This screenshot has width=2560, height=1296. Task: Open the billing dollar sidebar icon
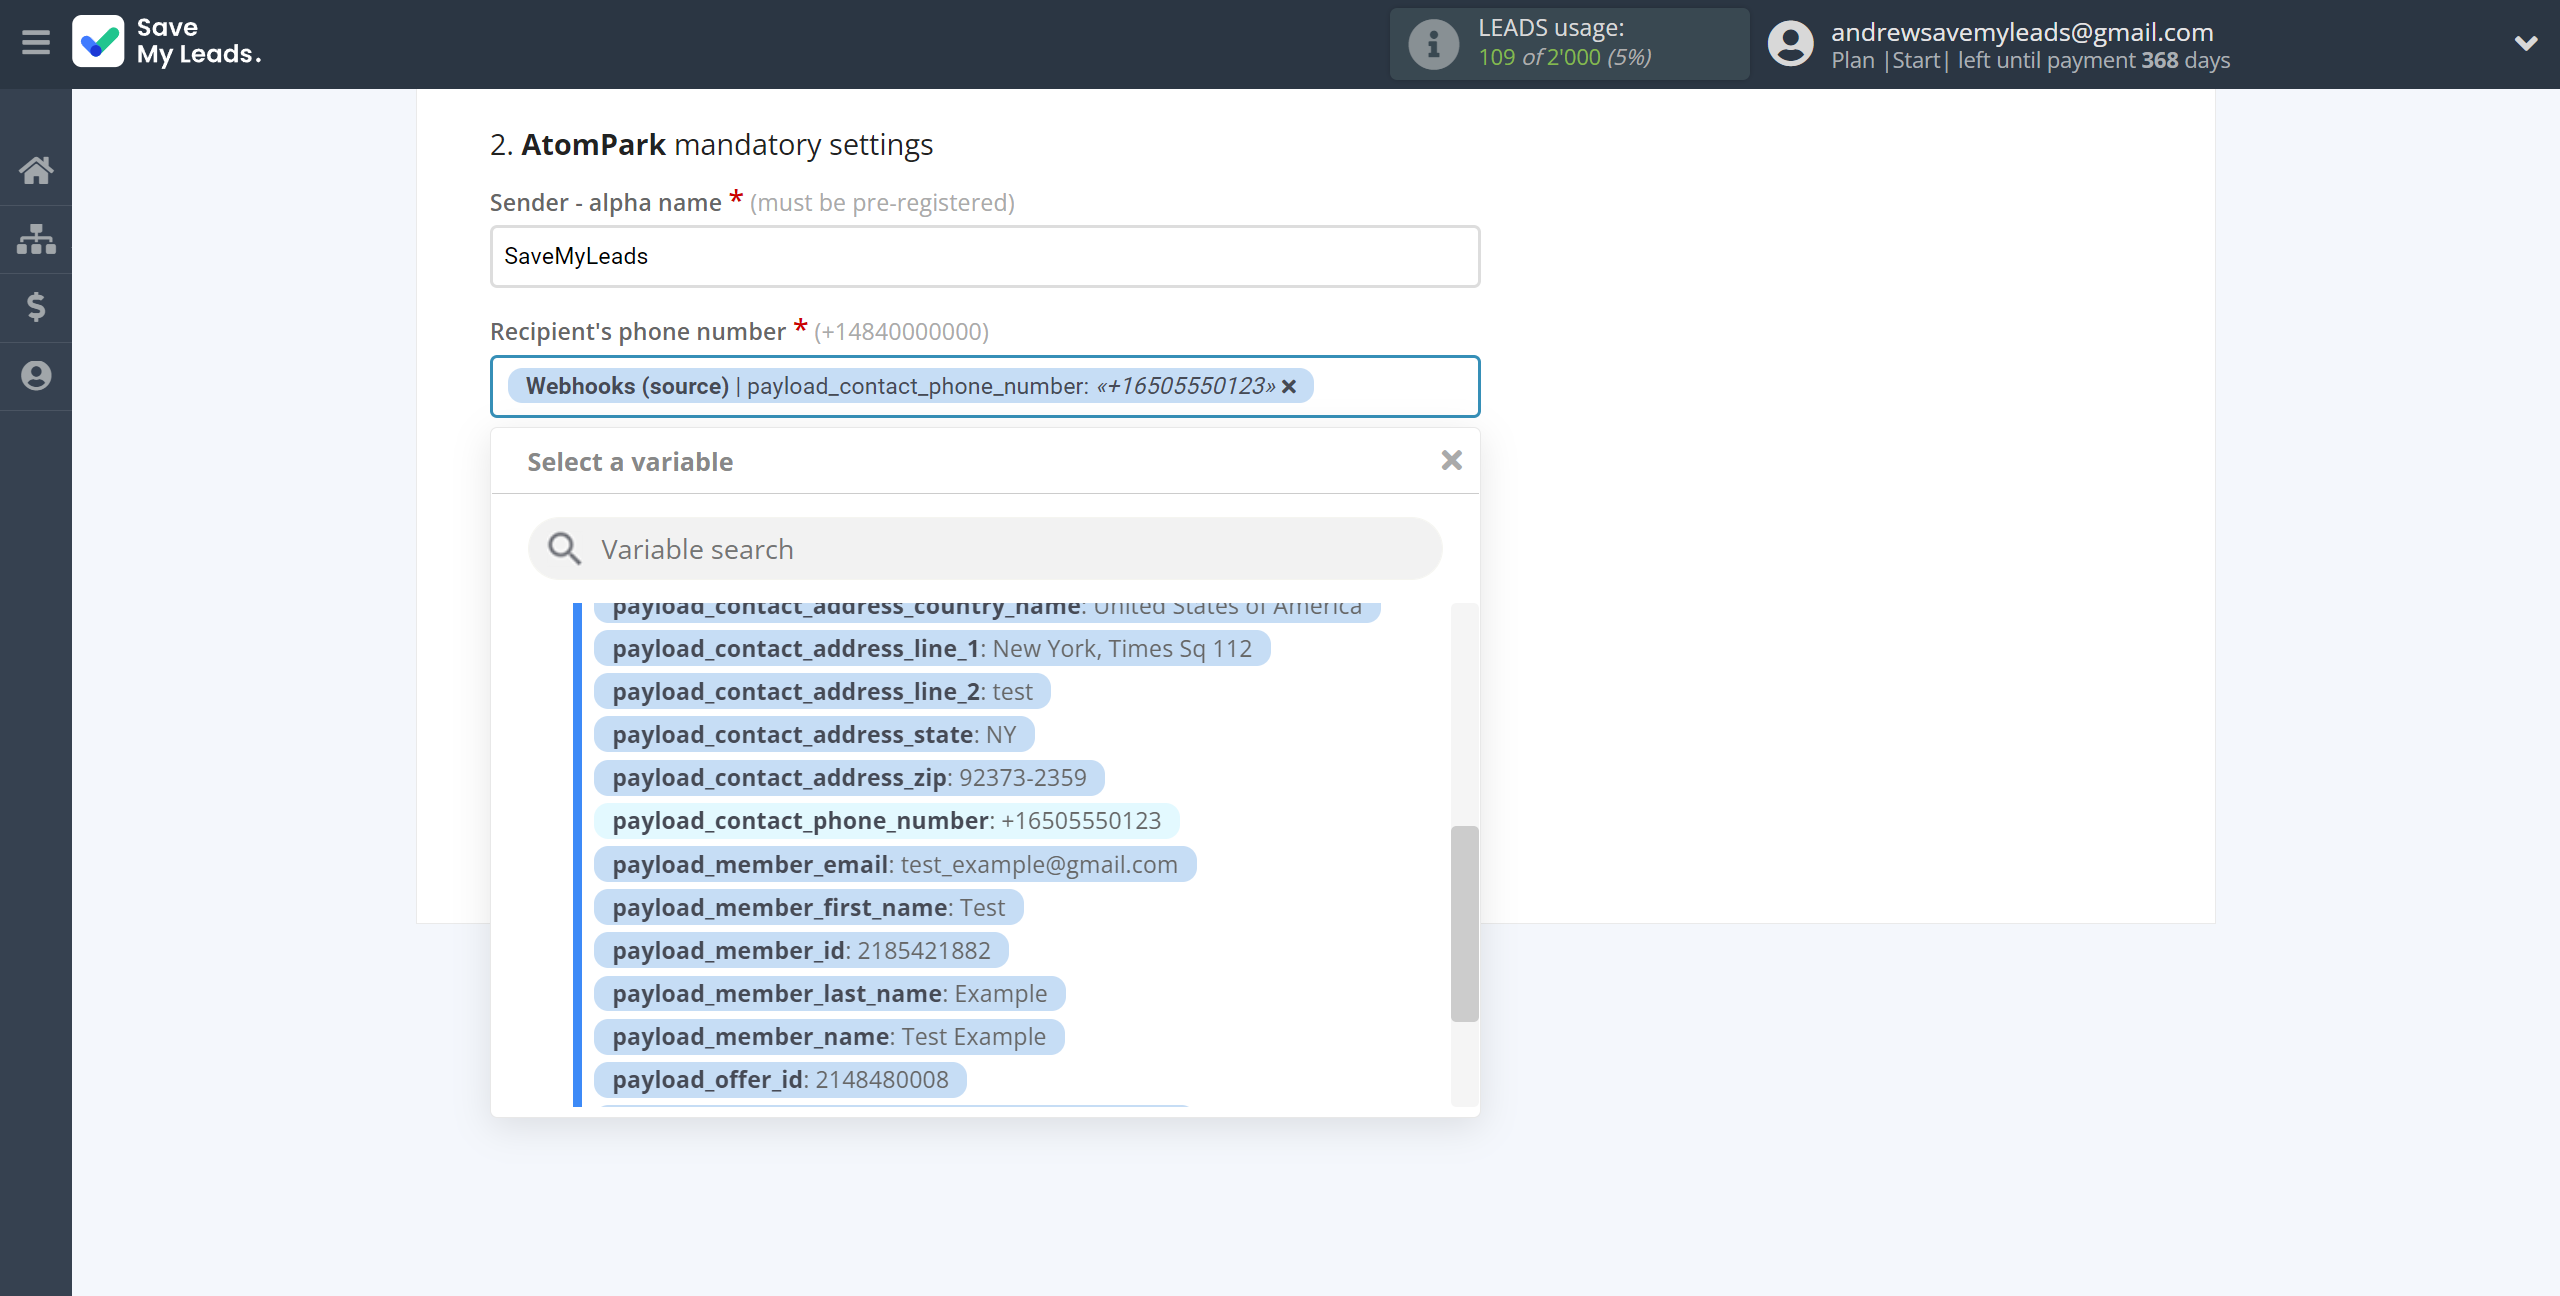pyautogui.click(x=36, y=307)
